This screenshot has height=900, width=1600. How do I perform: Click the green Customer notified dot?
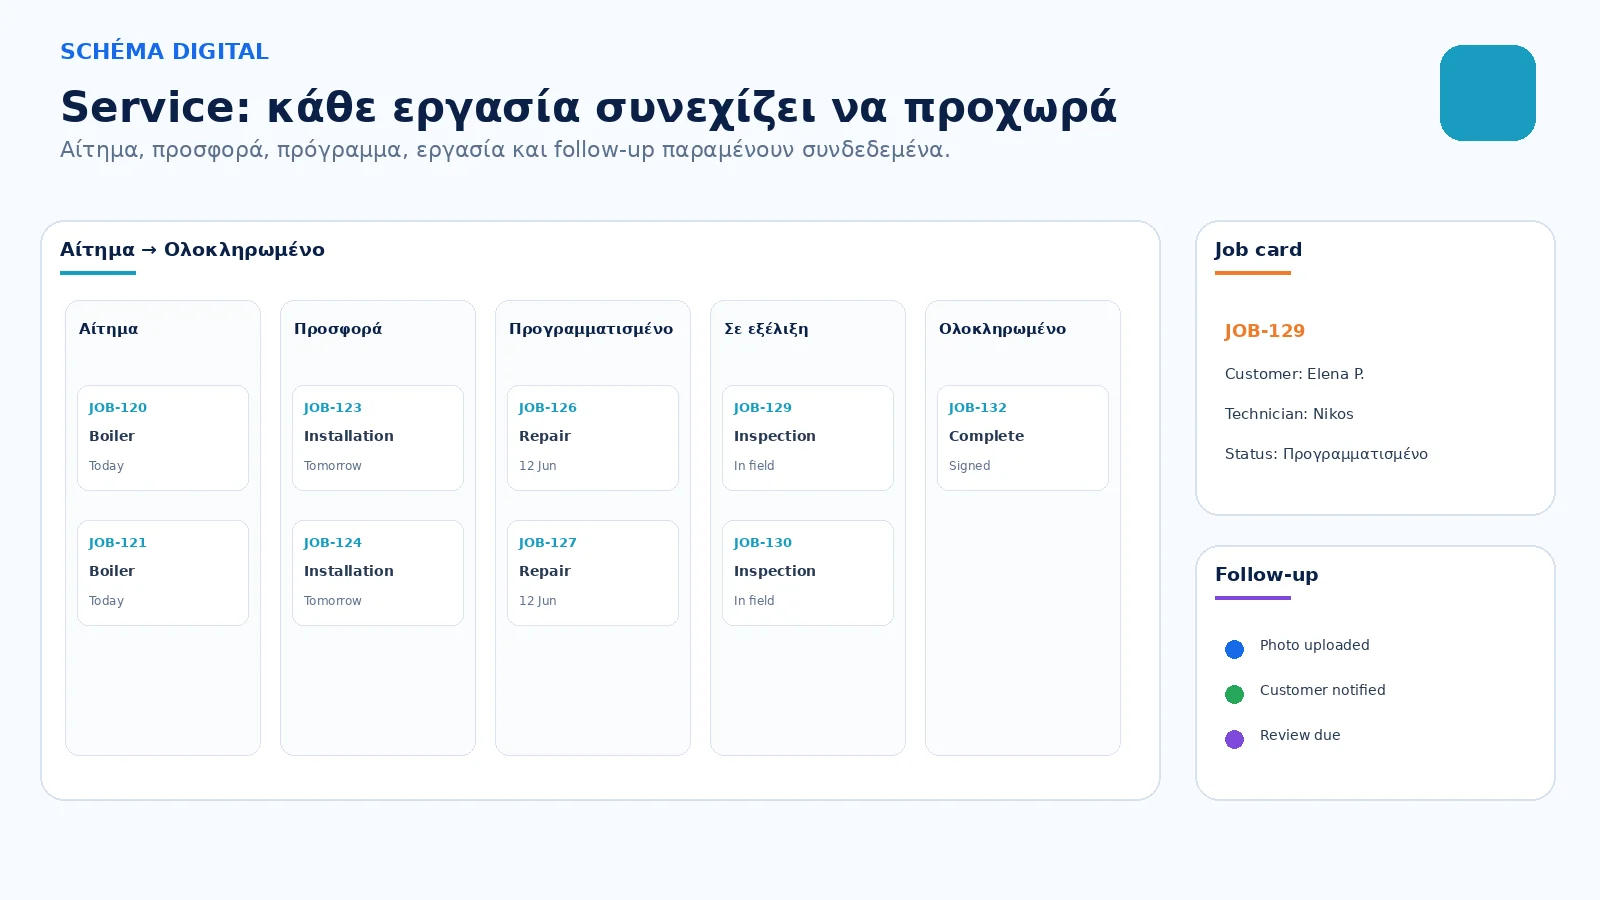coord(1234,694)
